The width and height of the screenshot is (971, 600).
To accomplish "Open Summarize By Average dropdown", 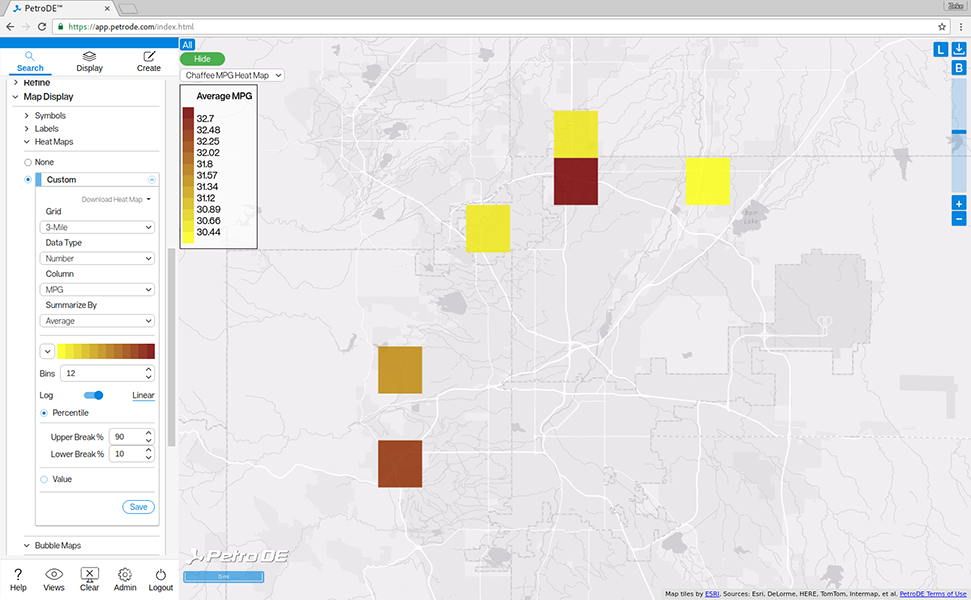I will point(97,321).
